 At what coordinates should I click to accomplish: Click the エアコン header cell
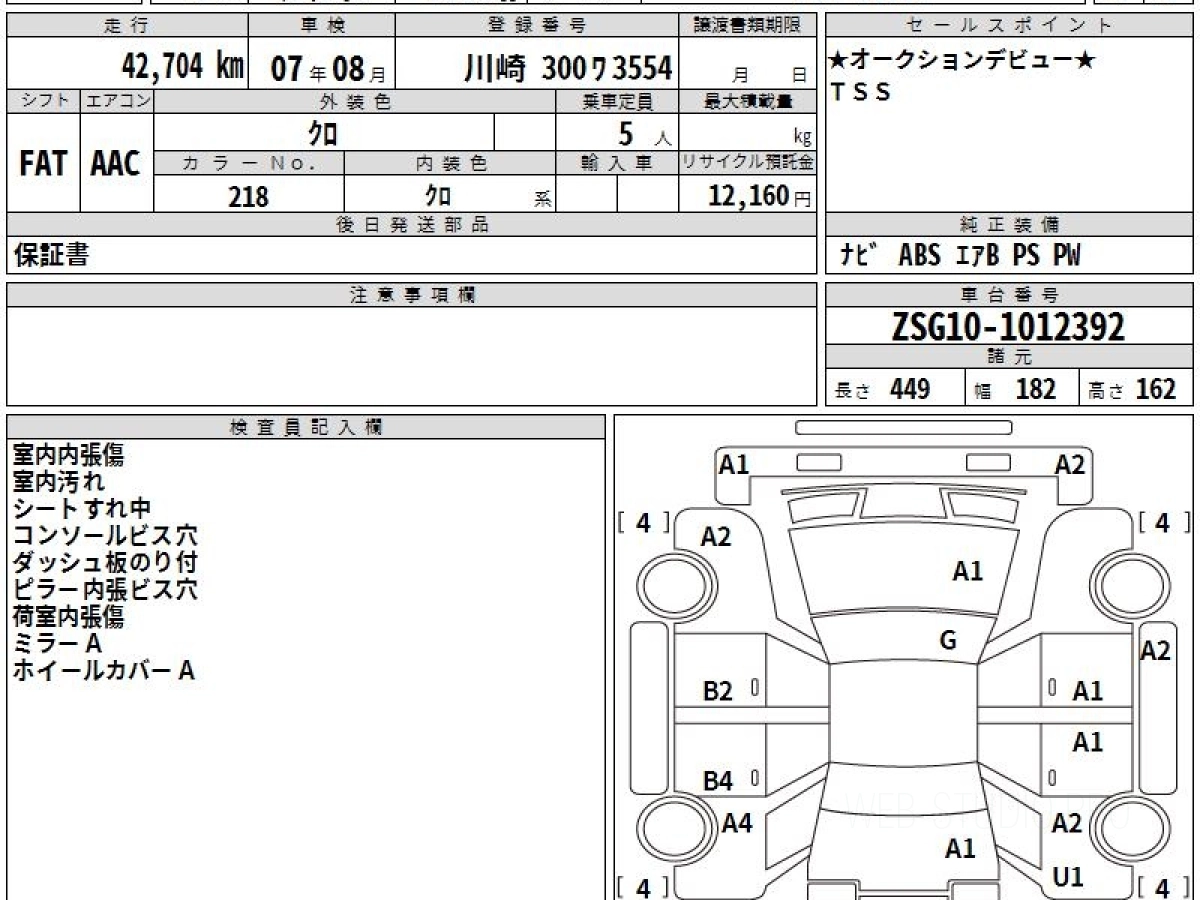point(117,101)
